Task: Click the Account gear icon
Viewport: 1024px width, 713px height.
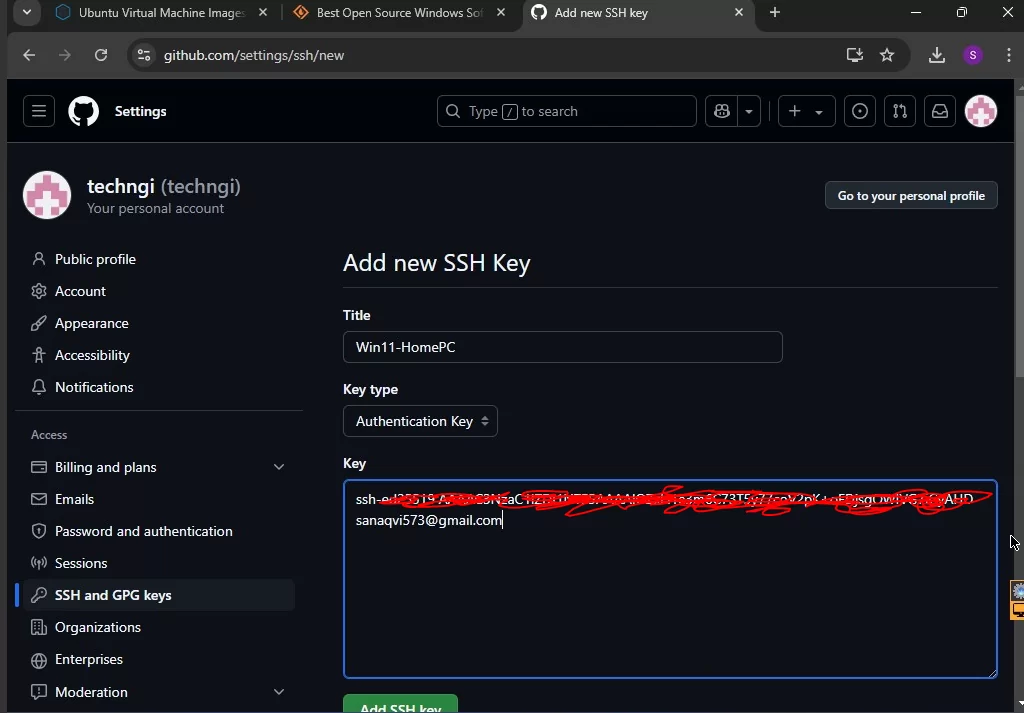Action: tap(39, 291)
